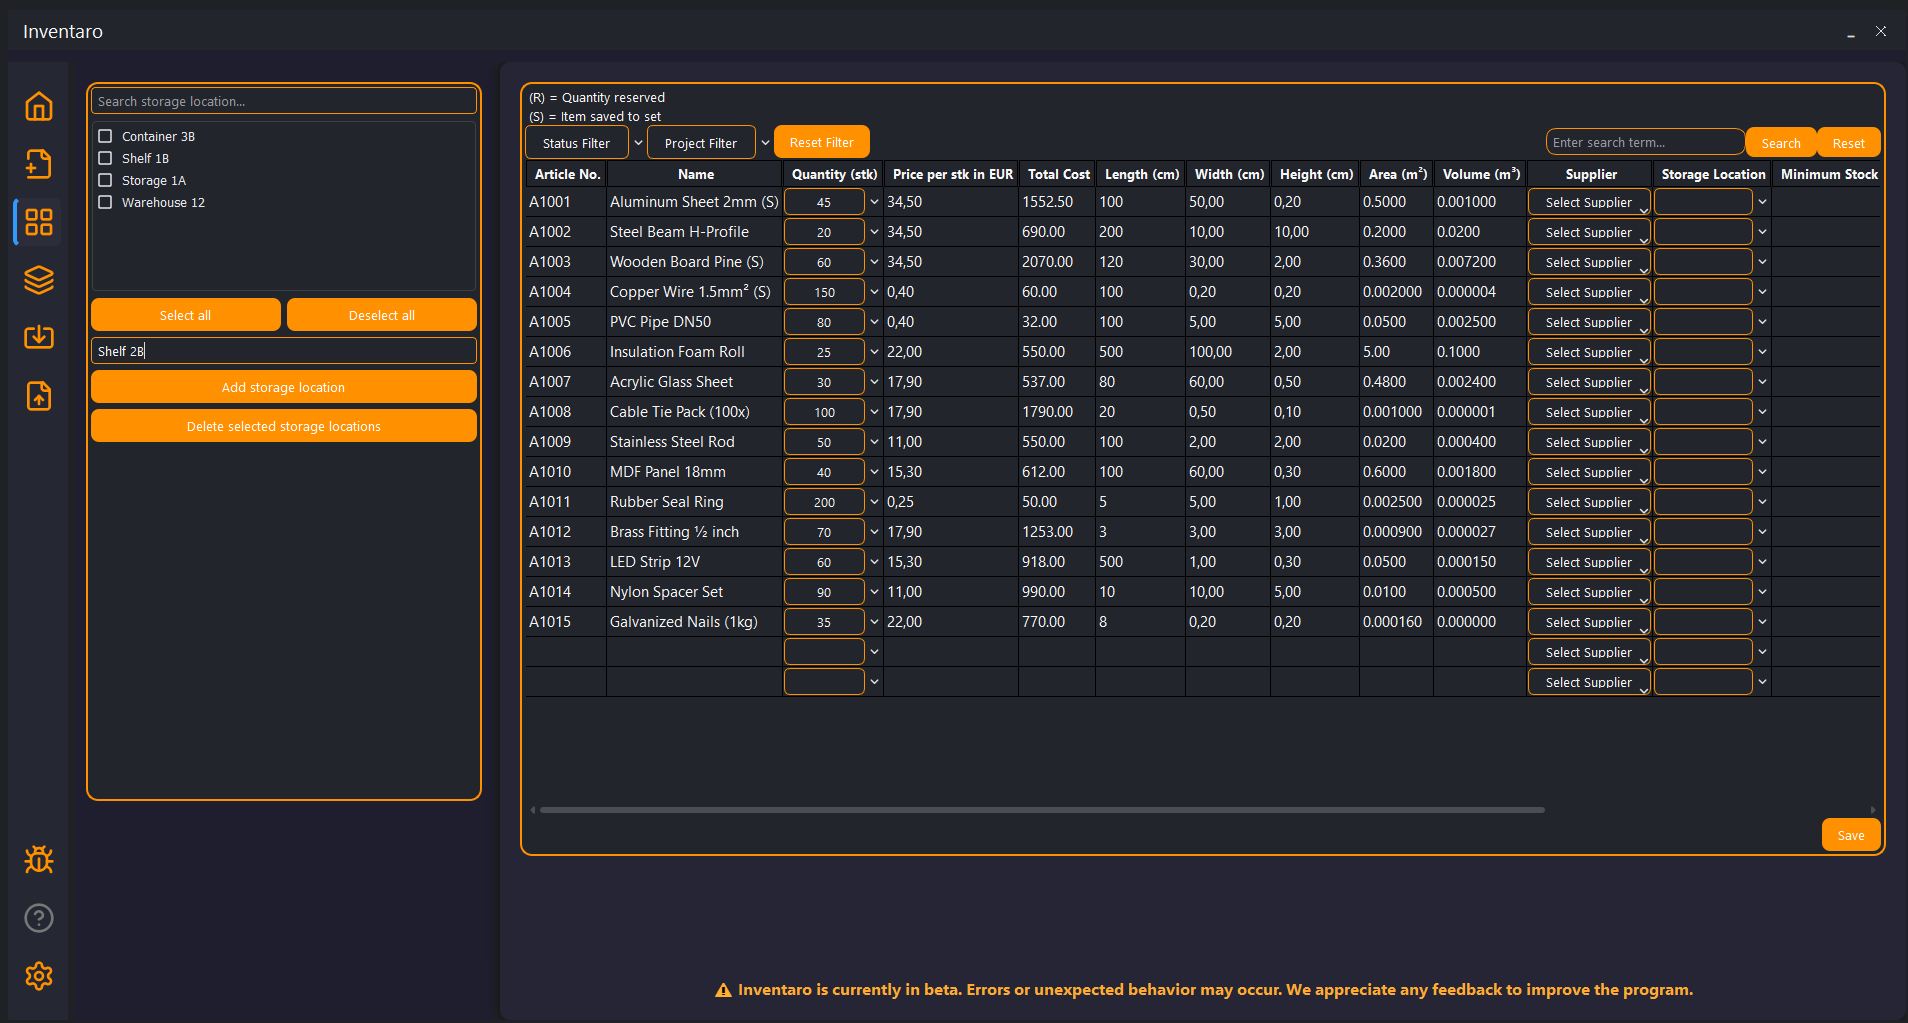Screen dimensions: 1908x1023
Task: Click the beta warning triangle icon
Action: click(723, 990)
